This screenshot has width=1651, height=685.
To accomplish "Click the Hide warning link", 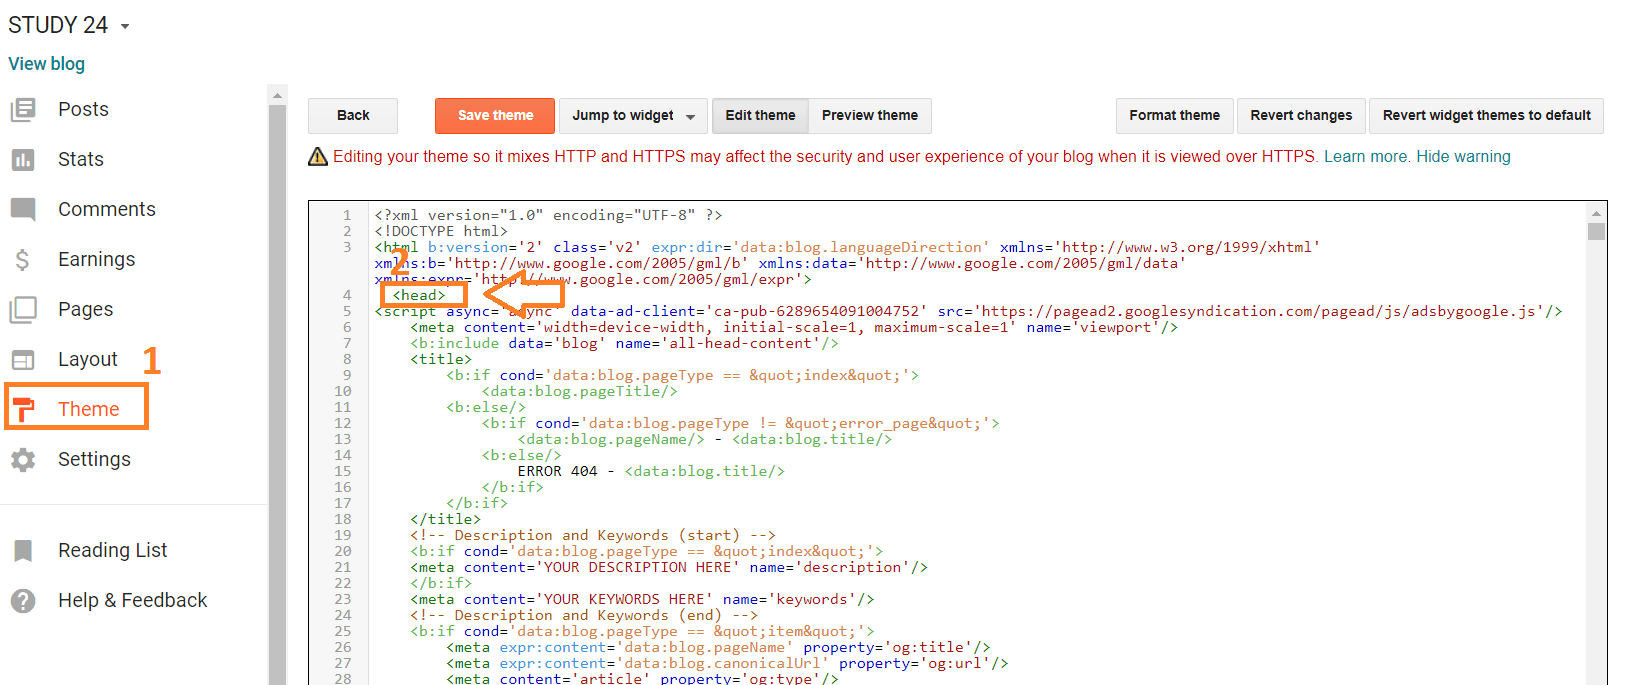I will click(1463, 157).
